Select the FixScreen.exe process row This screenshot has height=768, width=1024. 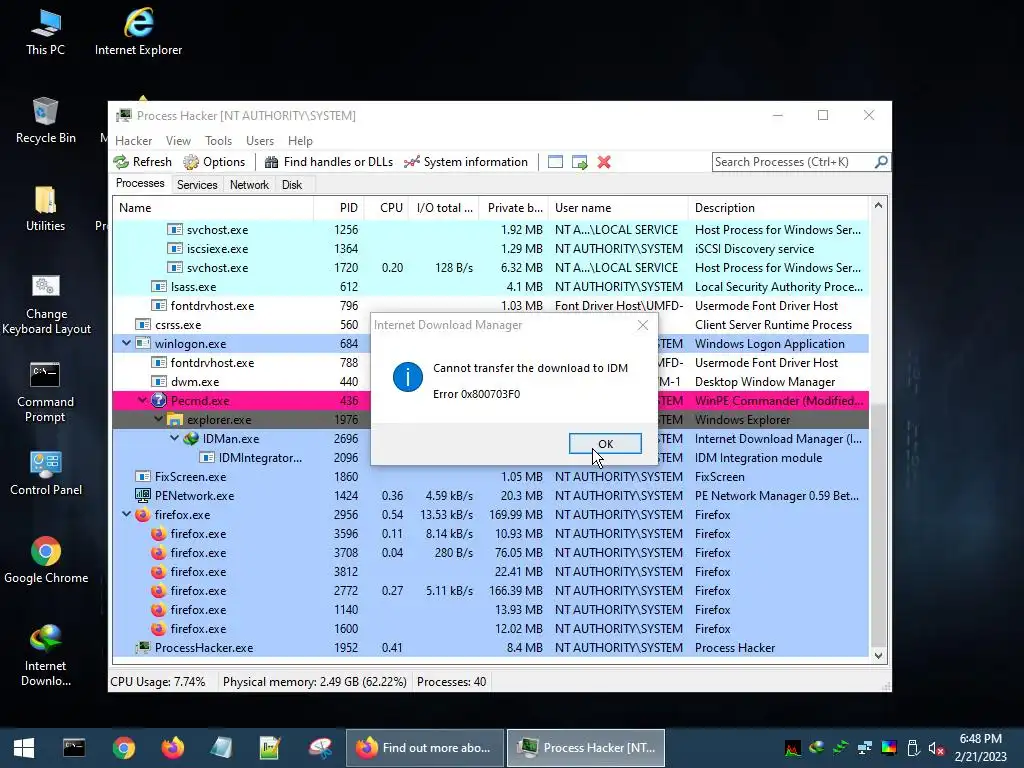(490, 477)
